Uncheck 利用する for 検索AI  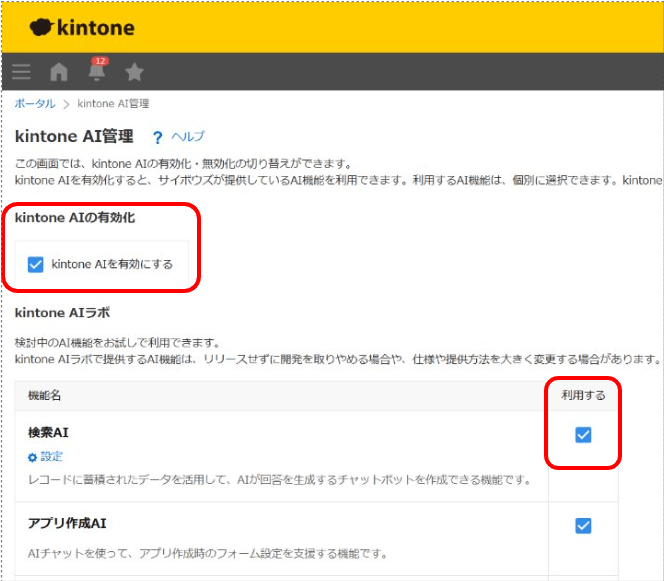point(583,435)
